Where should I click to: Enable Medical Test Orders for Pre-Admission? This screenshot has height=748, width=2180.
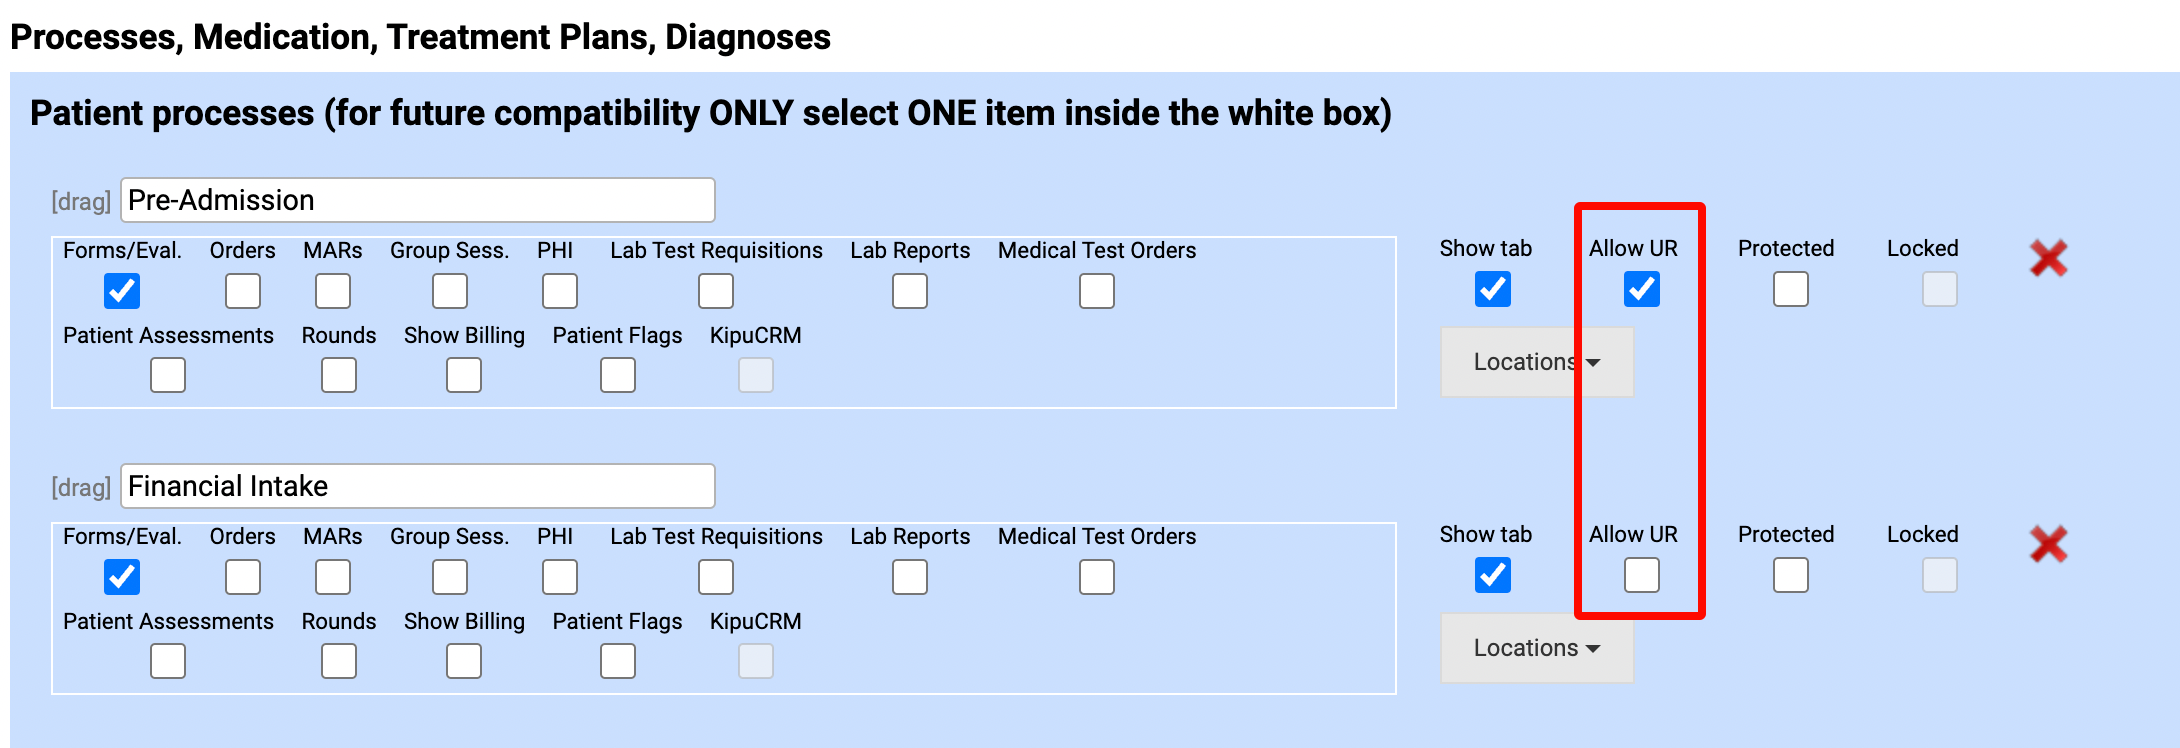click(1096, 291)
